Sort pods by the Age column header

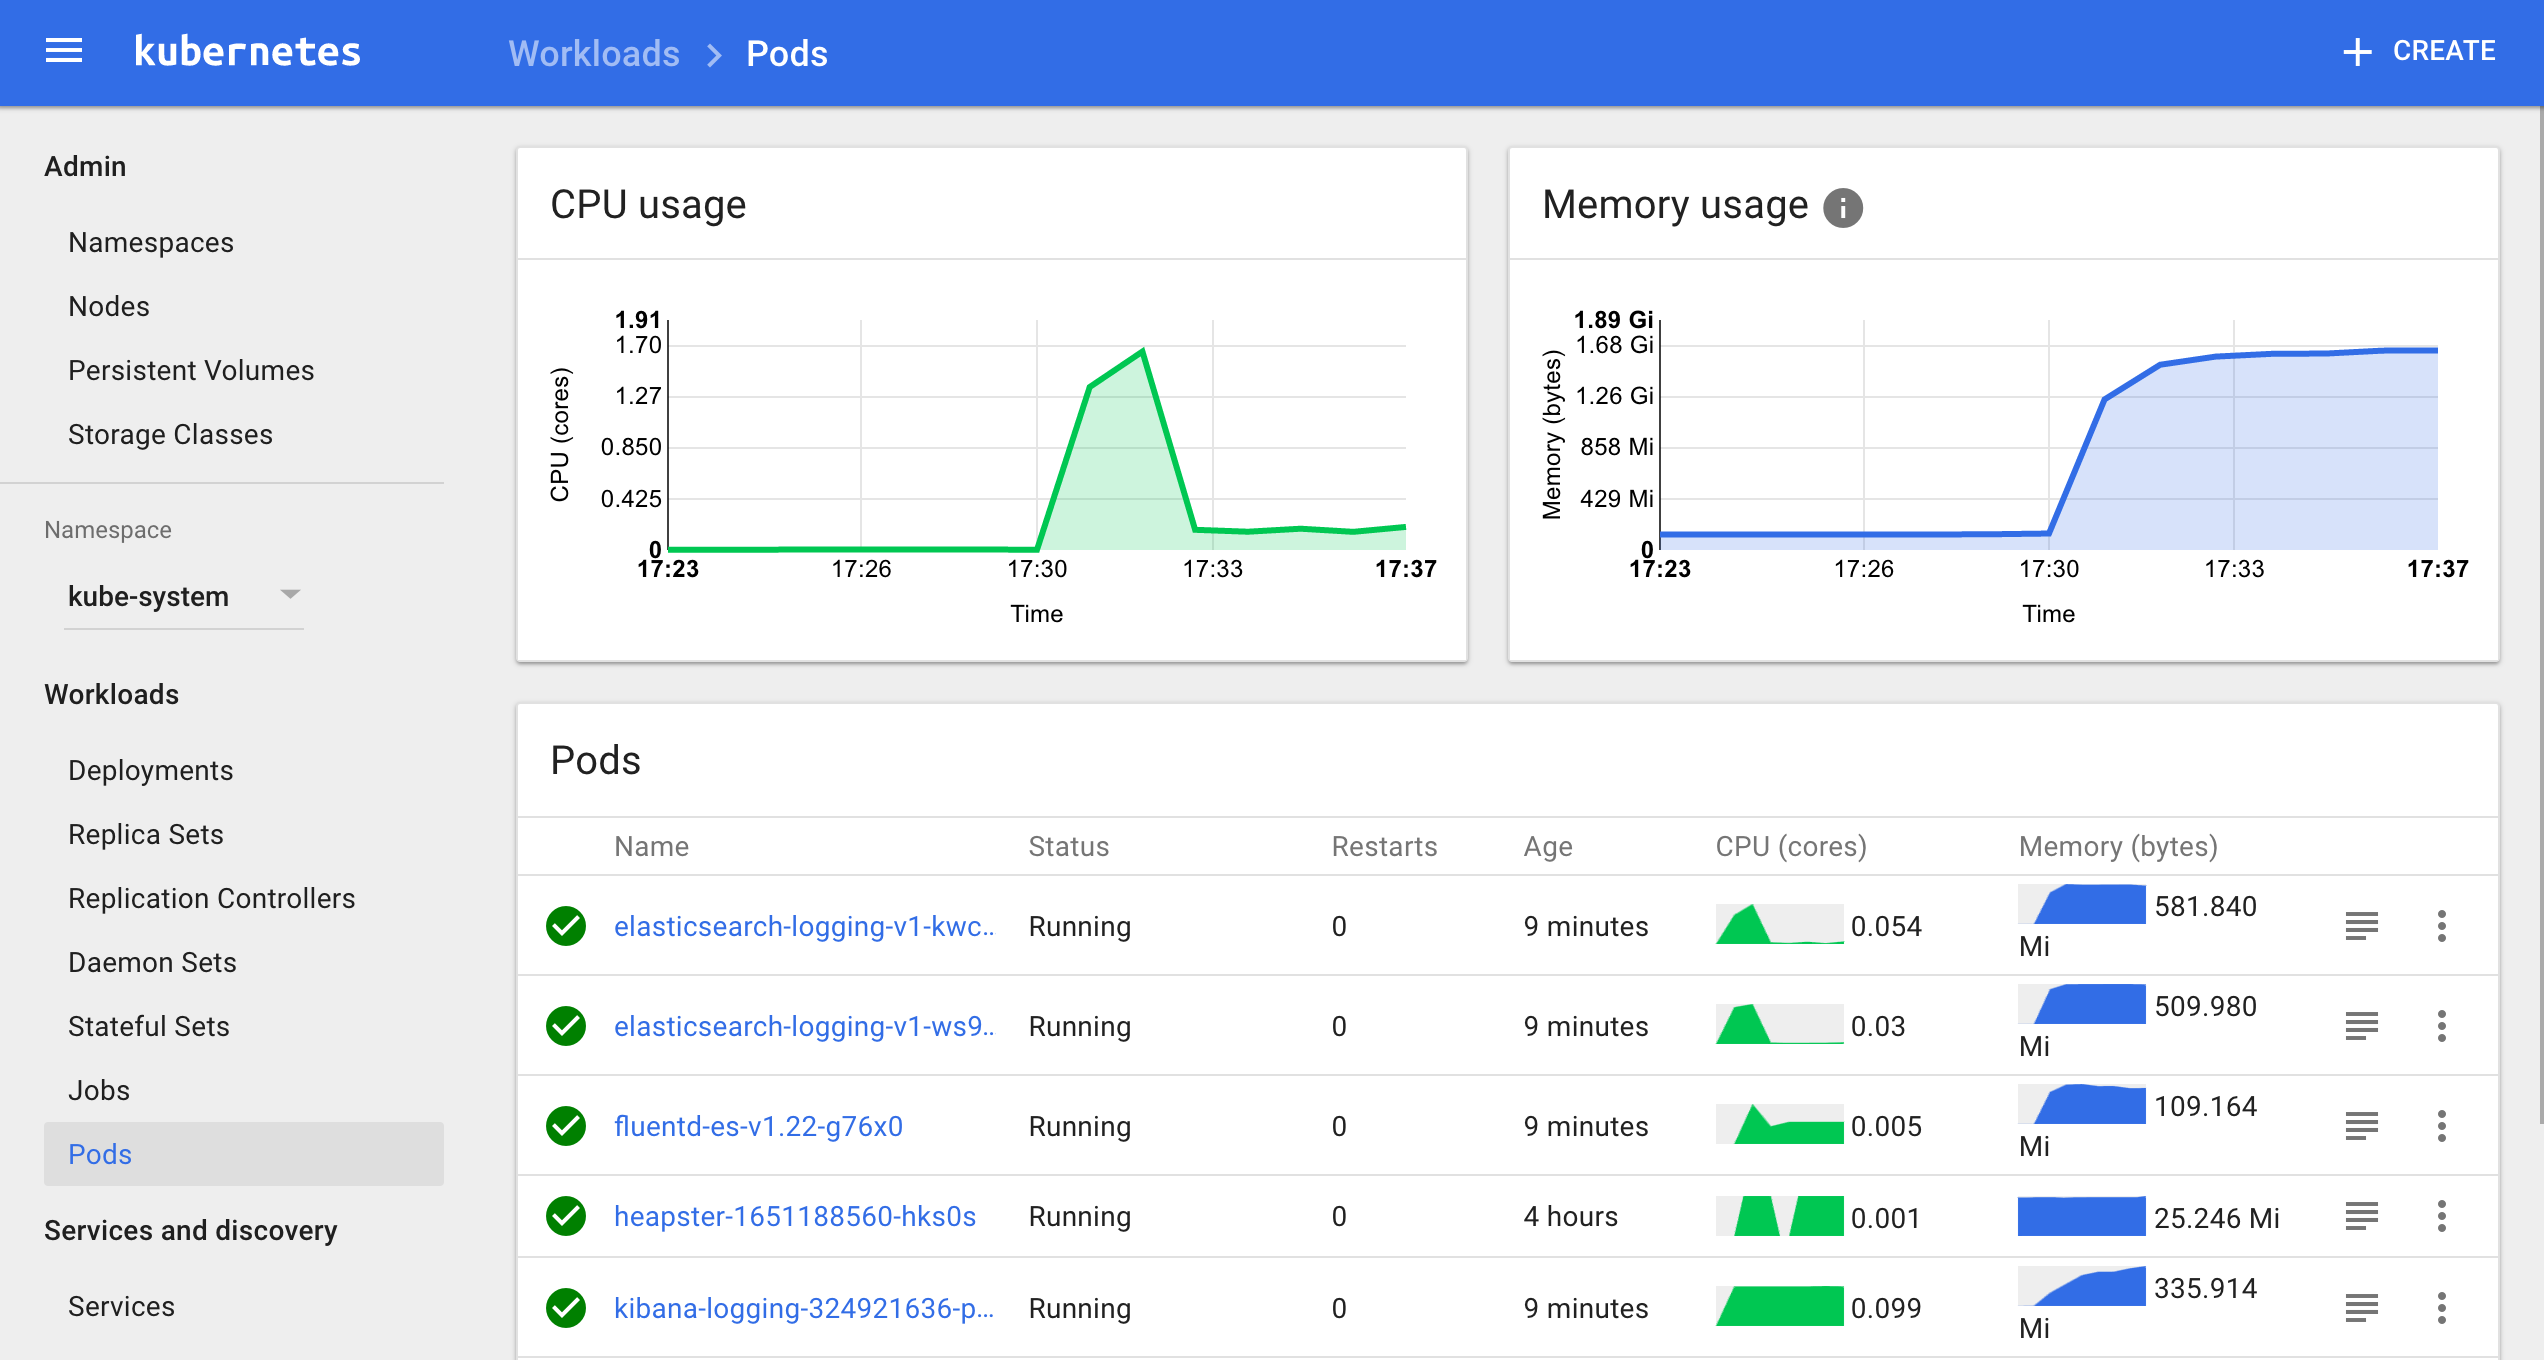tap(1547, 846)
